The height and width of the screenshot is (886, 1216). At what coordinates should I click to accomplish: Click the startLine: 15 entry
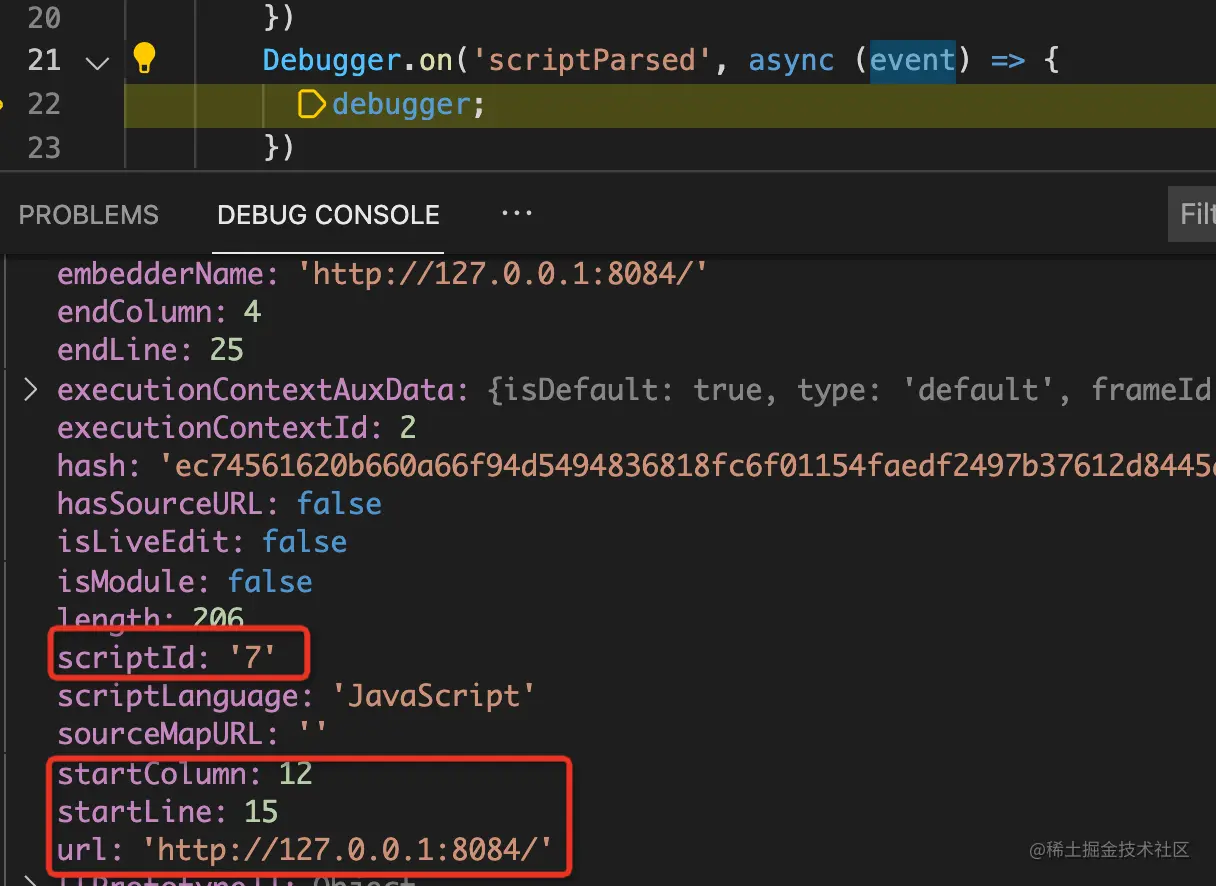[x=168, y=812]
